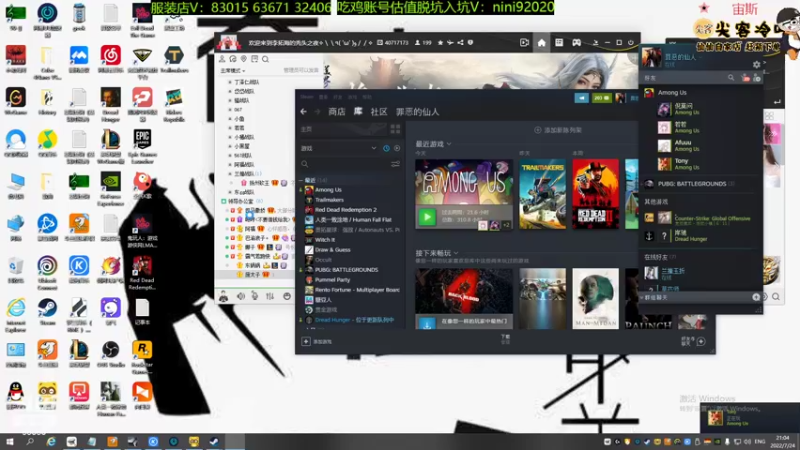Open the 主席模式 dropdown in chat-room sidebar
This screenshot has width=800, height=450.
pyautogui.click(x=233, y=70)
